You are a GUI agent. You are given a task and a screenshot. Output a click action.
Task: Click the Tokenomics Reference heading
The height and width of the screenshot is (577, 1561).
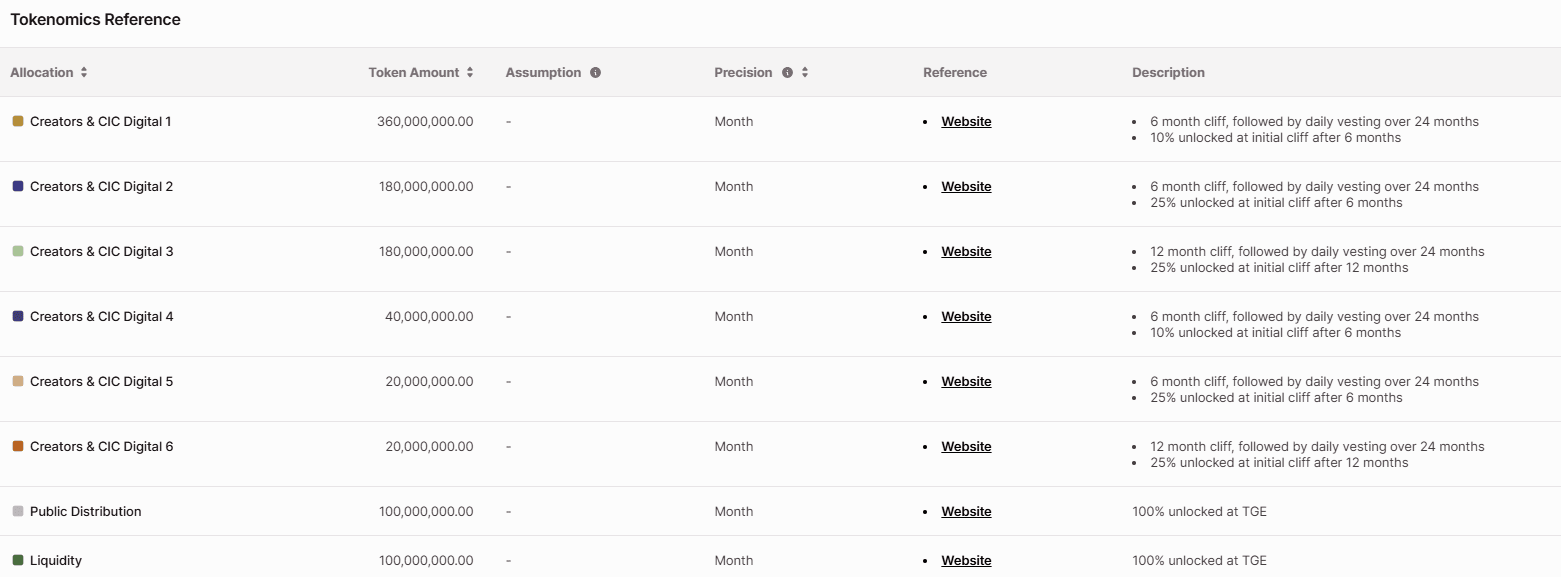pos(95,20)
